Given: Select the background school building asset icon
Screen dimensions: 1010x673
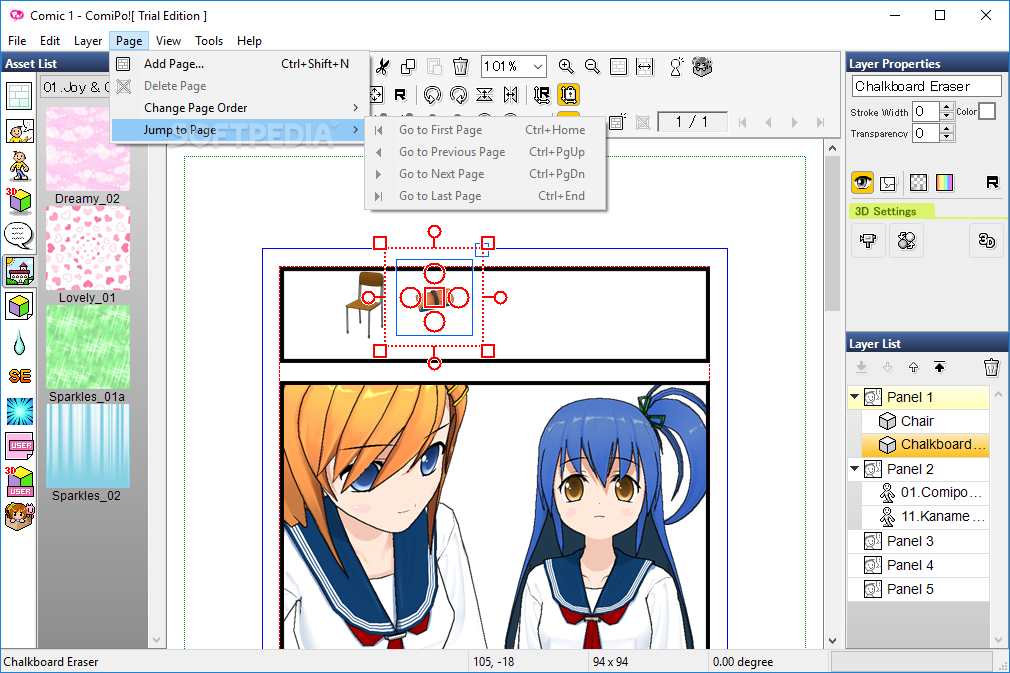Looking at the screenshot, I should click(19, 271).
